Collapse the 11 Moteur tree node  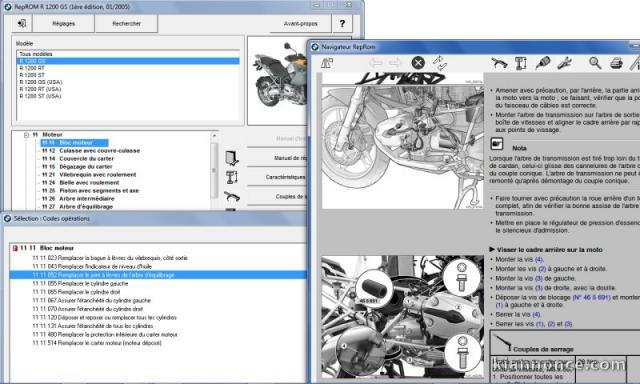[x=27, y=135]
